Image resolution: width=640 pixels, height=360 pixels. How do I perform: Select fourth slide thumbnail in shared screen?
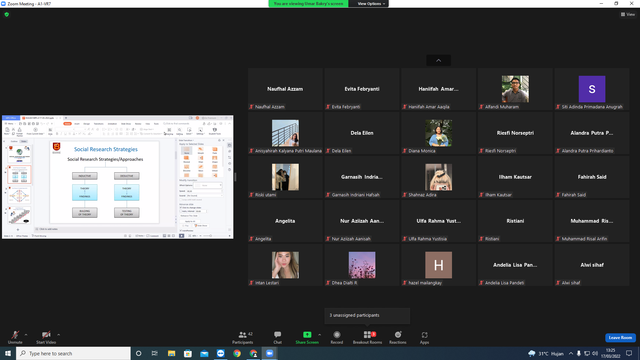(x=19, y=216)
